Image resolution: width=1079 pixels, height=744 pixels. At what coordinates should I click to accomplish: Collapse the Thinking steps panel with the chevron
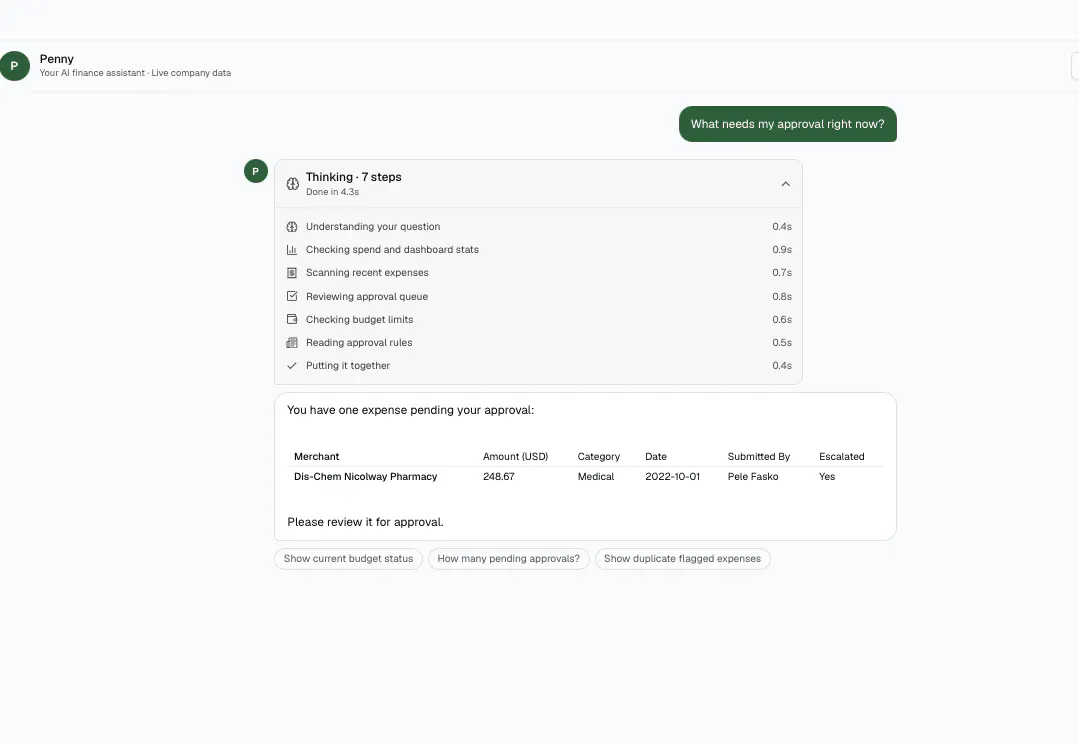point(785,184)
